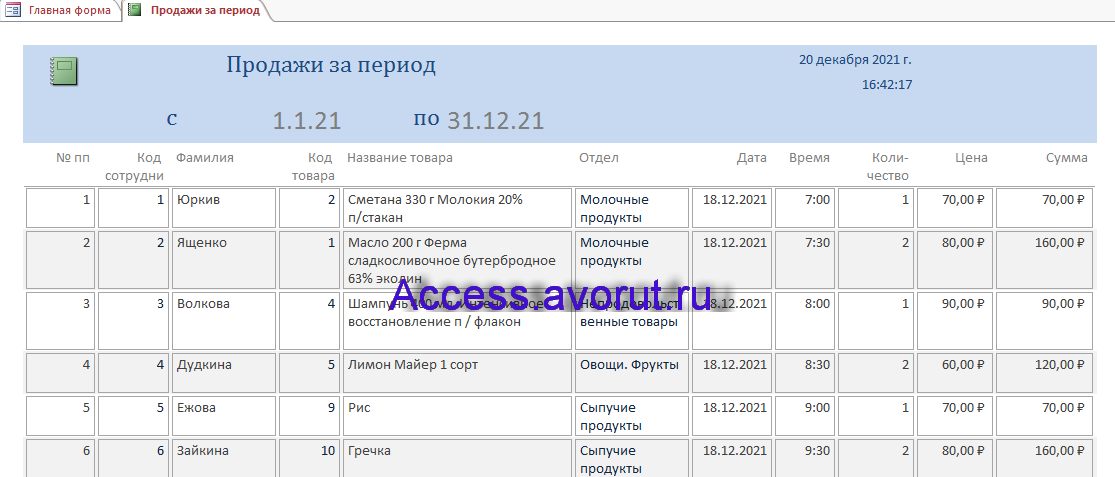Click the time cell 8:30
Screen dimensions: 1115x477
pos(805,373)
